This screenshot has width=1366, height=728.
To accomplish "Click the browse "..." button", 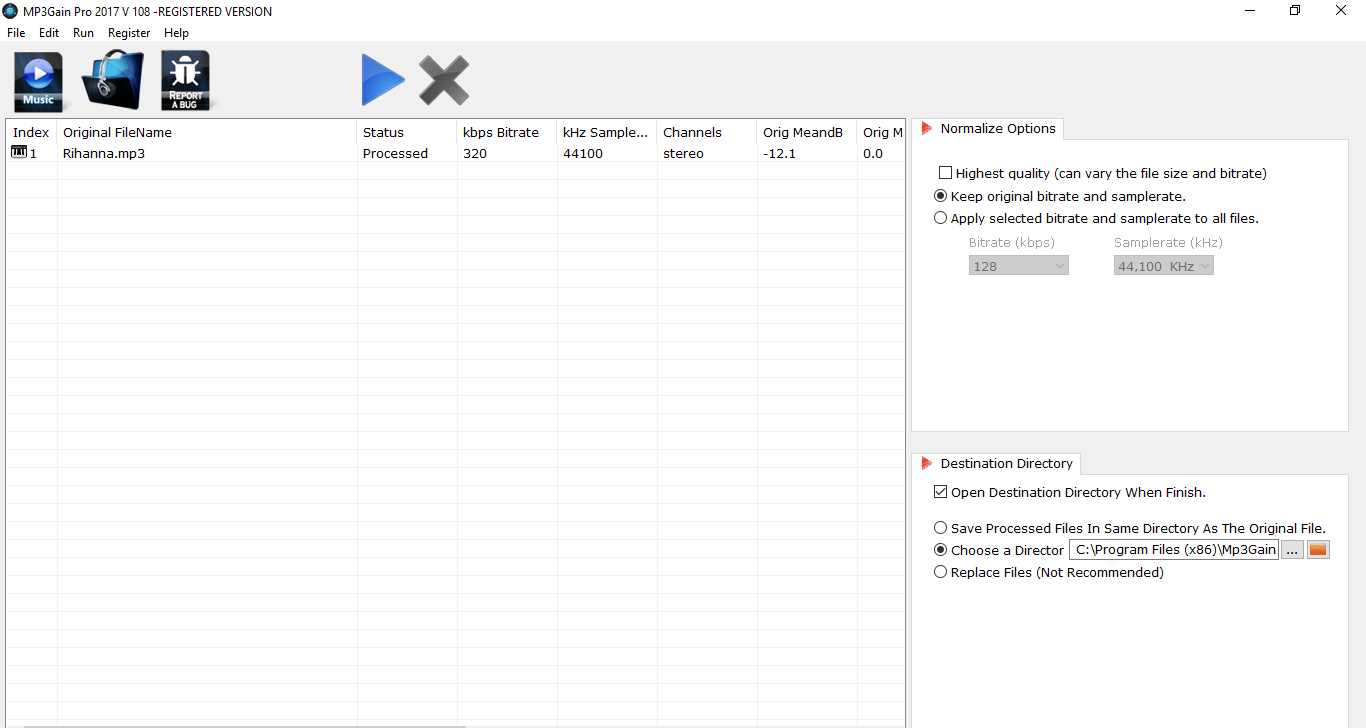I will [1292, 550].
